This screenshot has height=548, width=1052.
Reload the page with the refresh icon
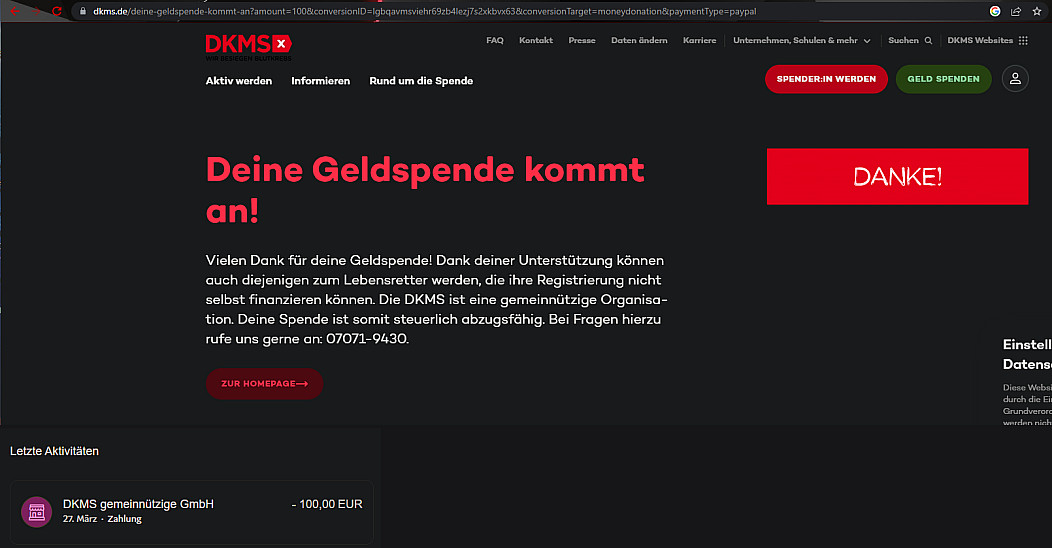pos(57,11)
